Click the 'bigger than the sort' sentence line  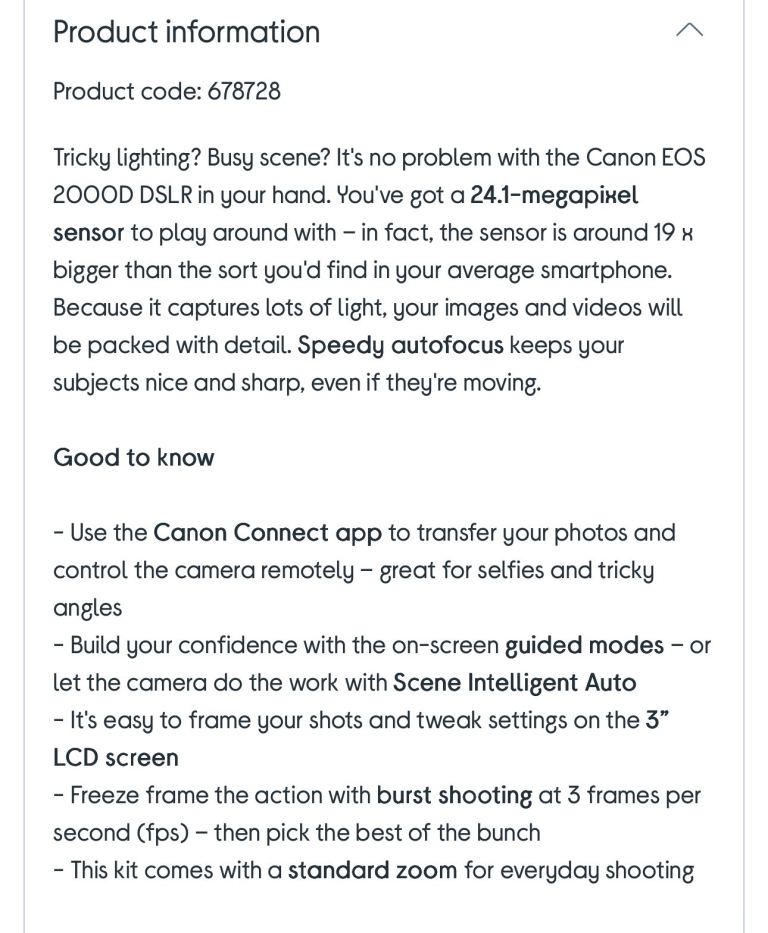click(x=362, y=271)
